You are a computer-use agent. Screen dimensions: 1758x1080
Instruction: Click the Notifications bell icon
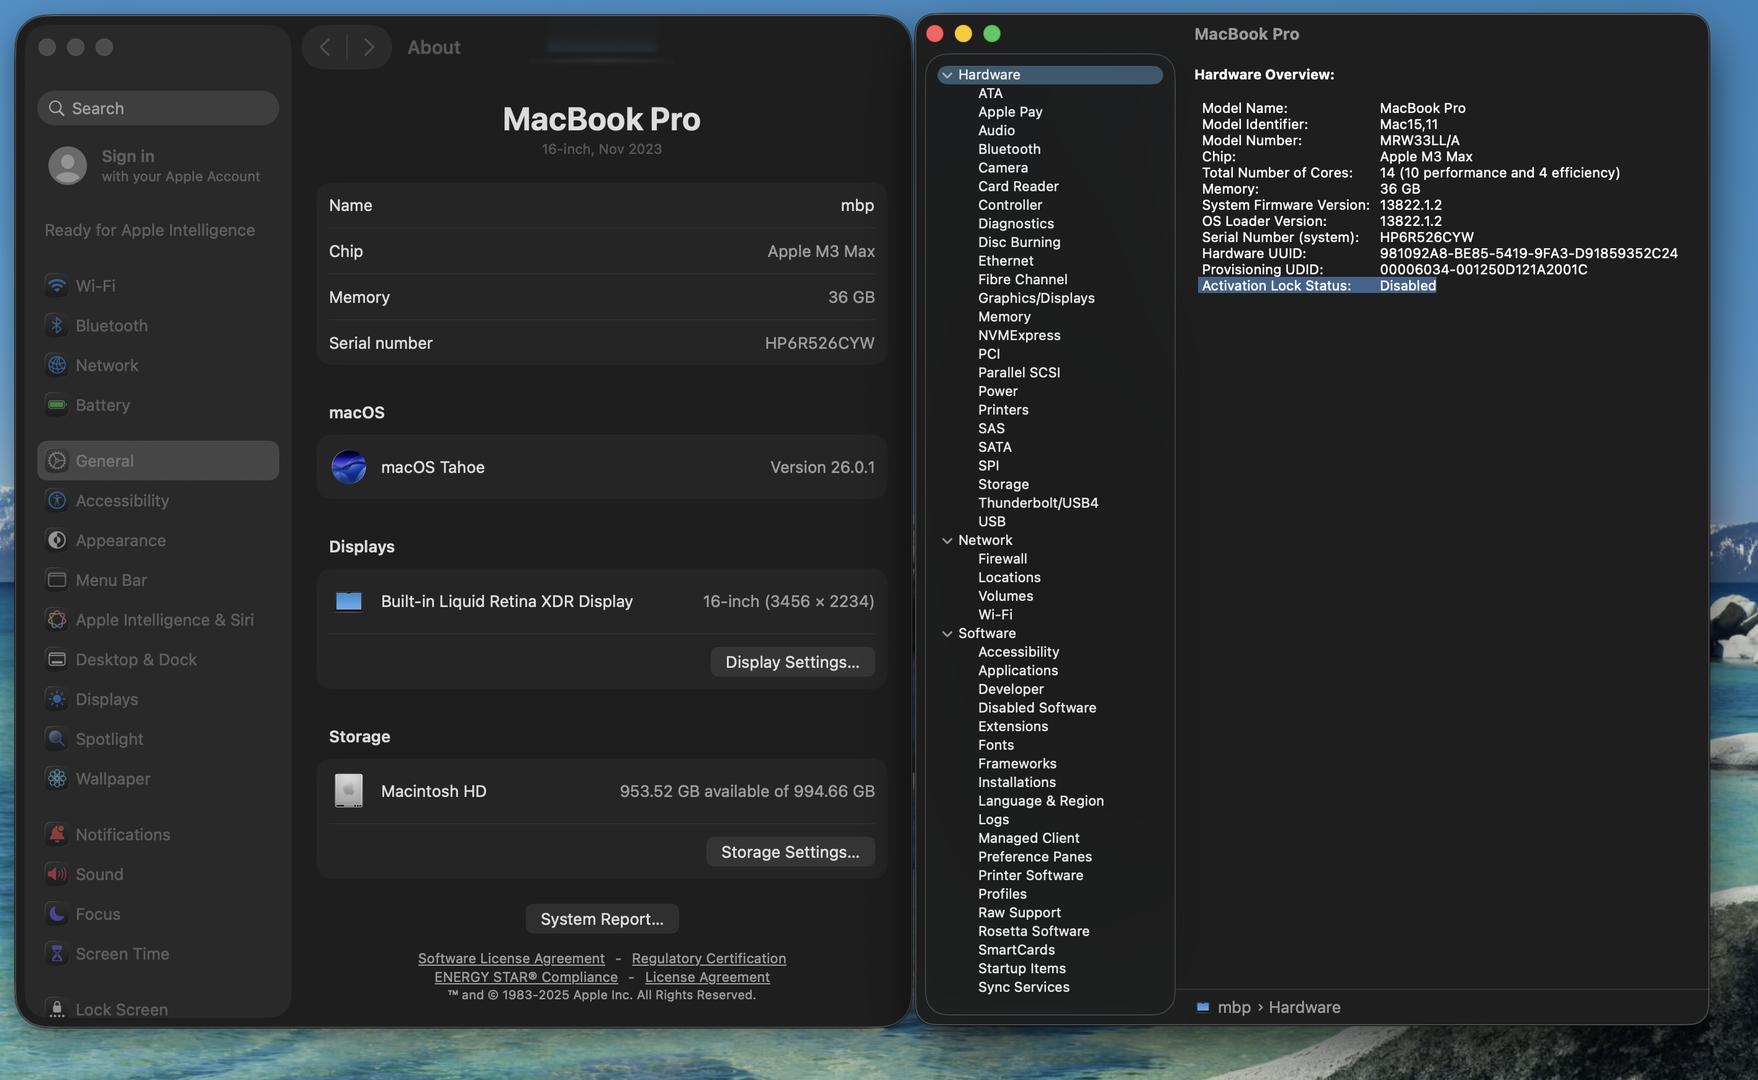(x=57, y=835)
